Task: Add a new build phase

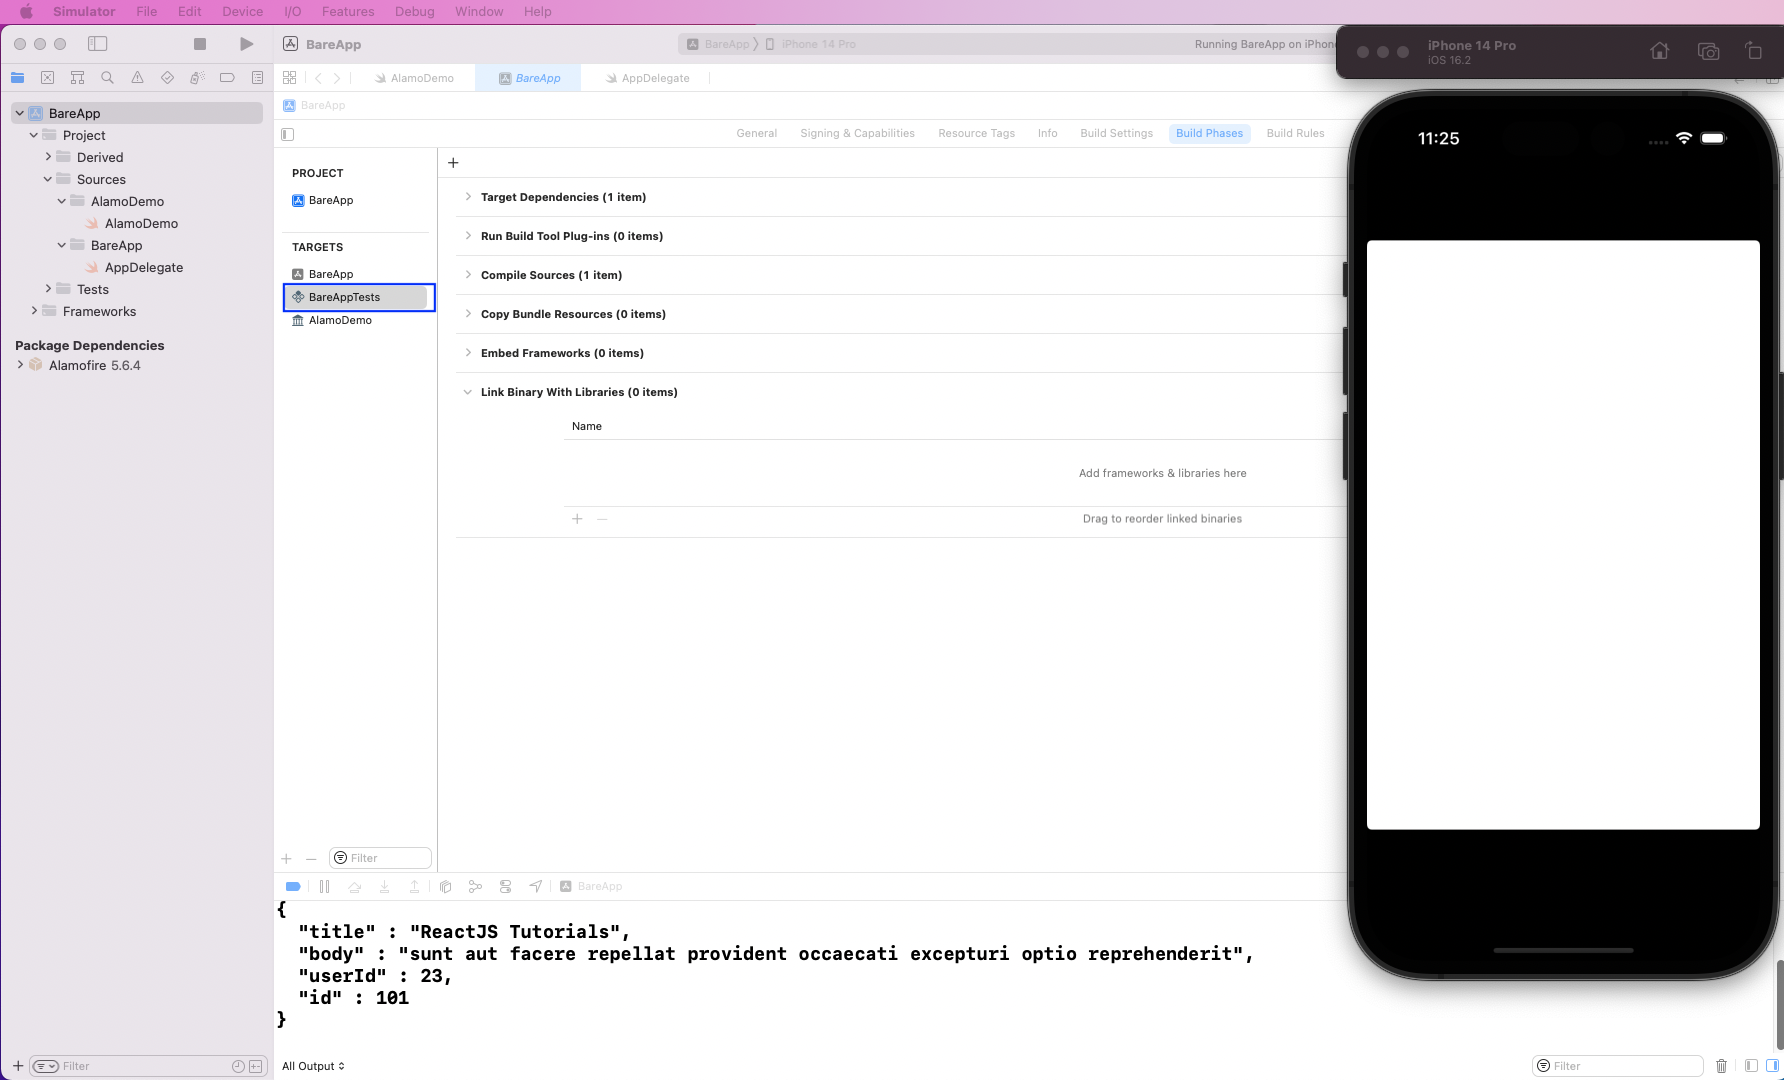Action: click(x=453, y=163)
